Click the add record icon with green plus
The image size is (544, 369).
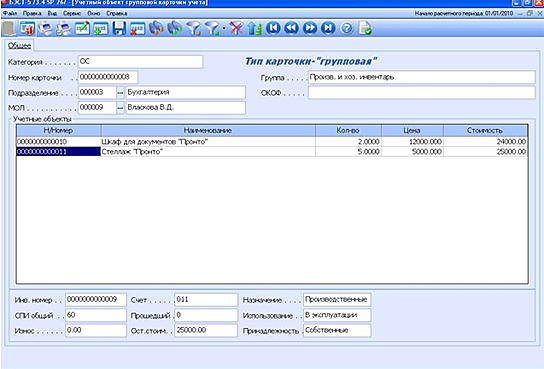pos(101,28)
